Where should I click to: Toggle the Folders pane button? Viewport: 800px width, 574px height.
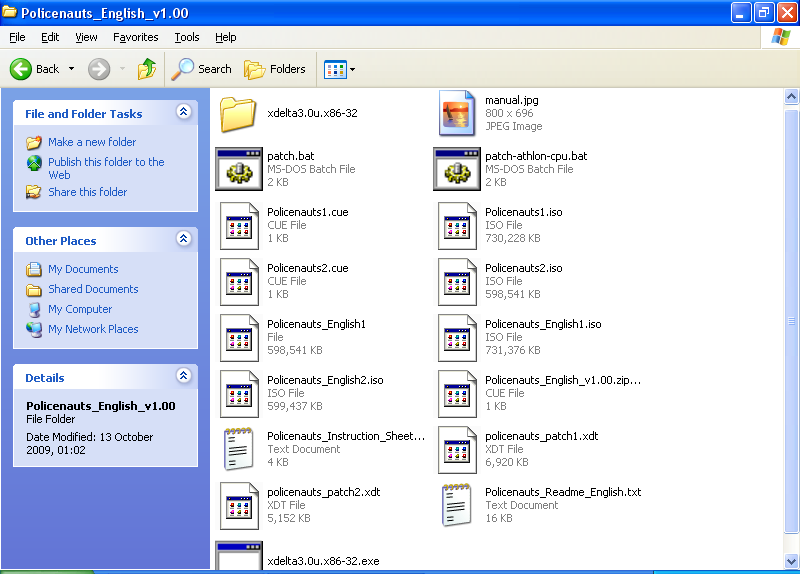pyautogui.click(x=275, y=69)
